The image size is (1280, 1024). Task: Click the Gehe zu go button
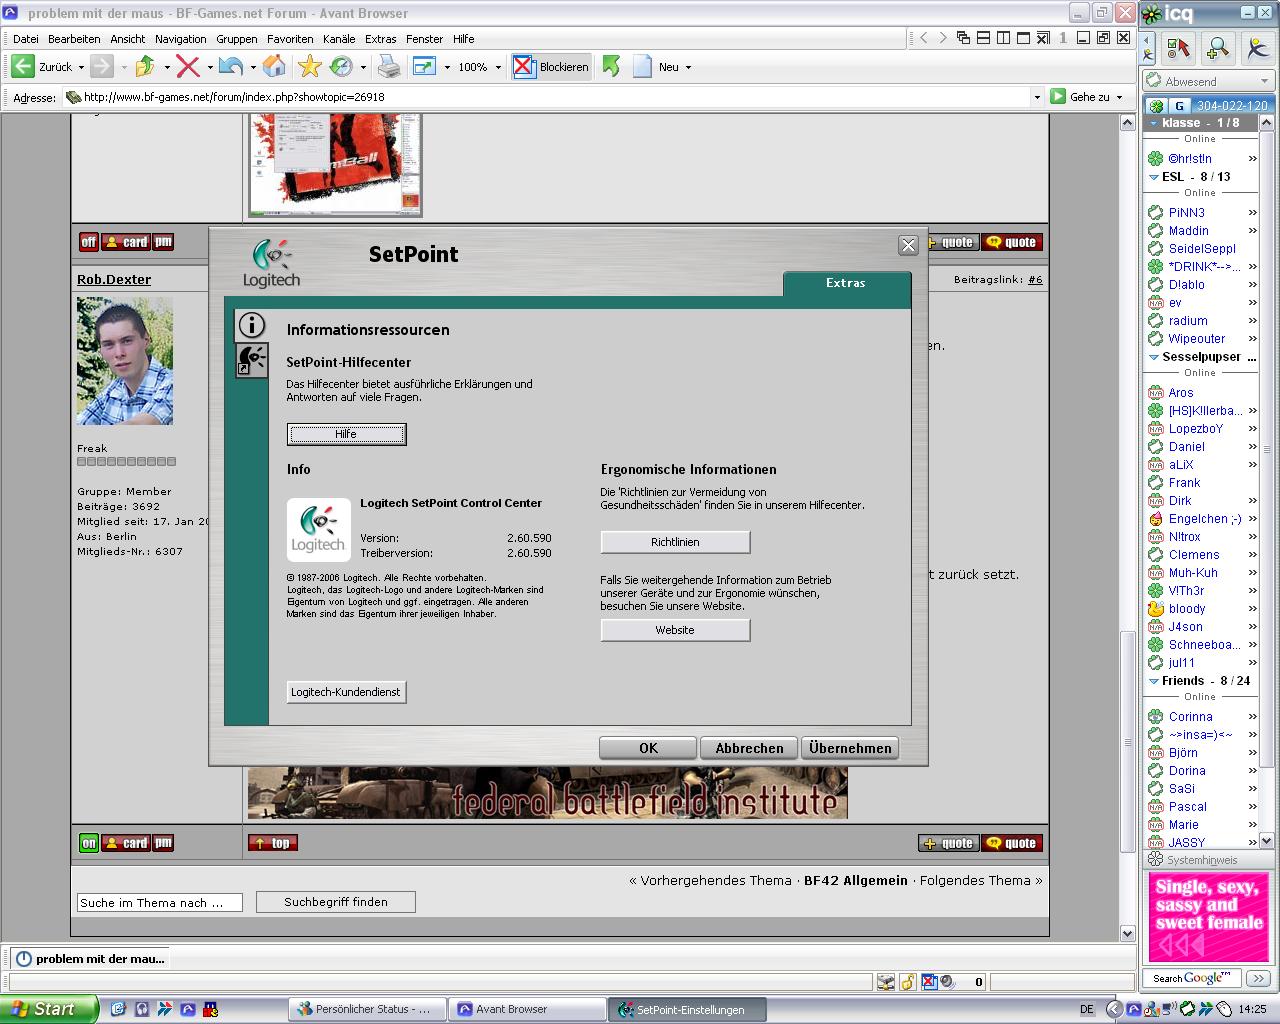[x=1080, y=97]
